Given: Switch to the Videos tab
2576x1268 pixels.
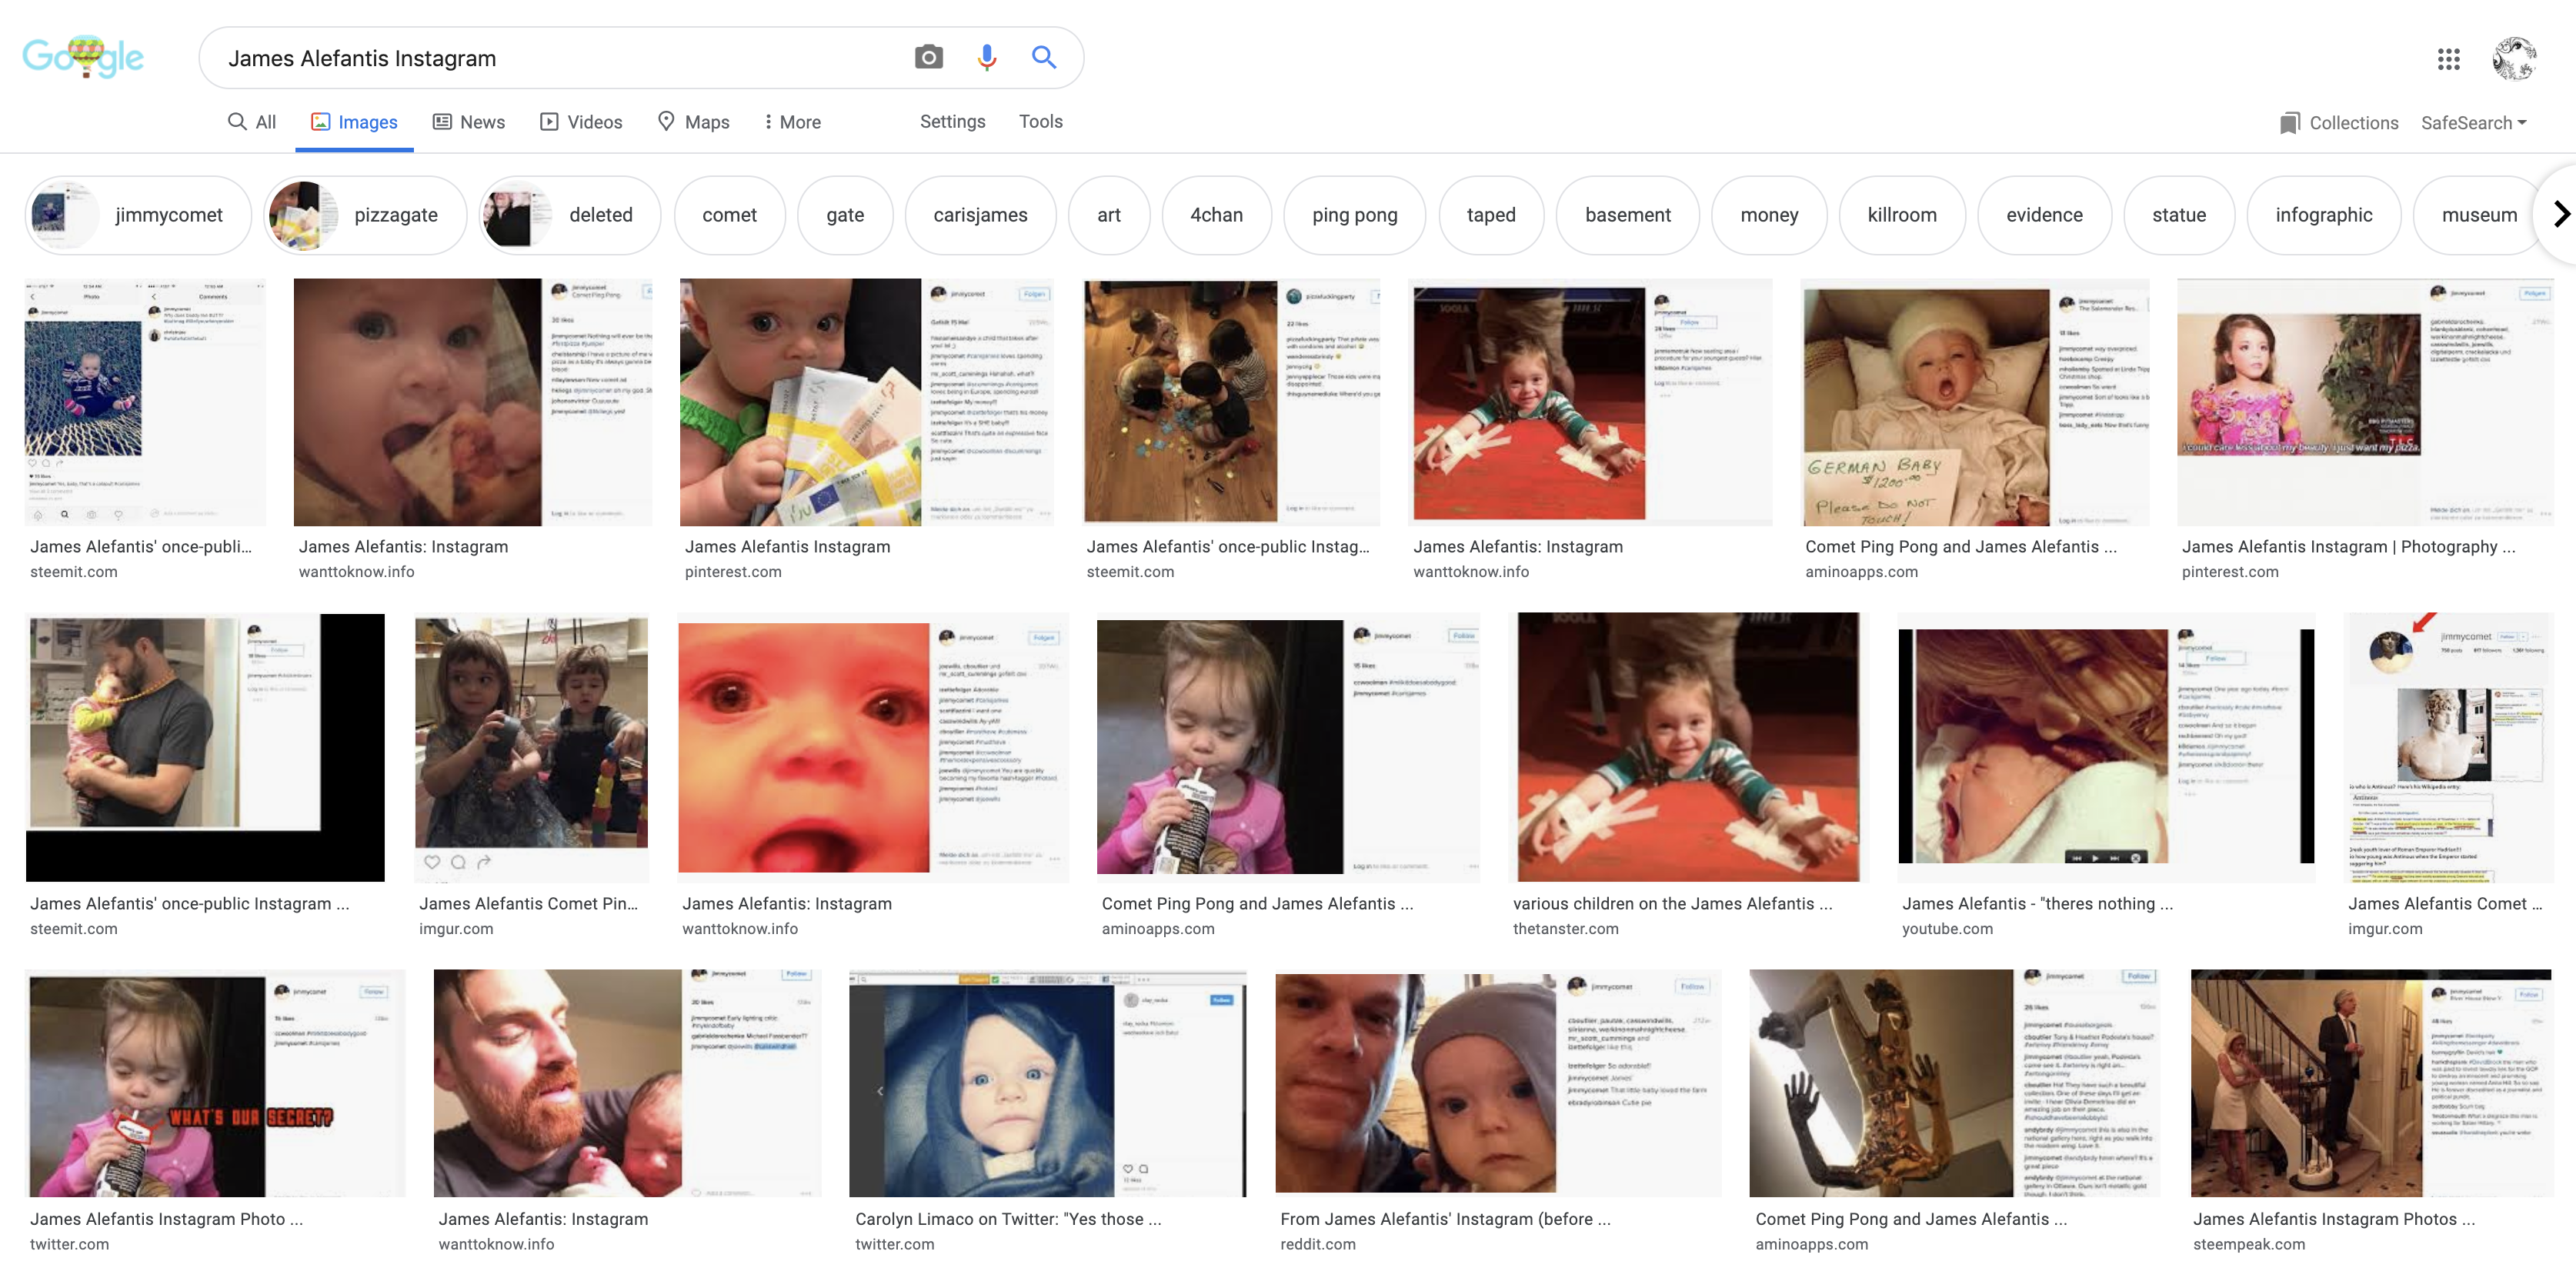Looking at the screenshot, I should click(581, 122).
